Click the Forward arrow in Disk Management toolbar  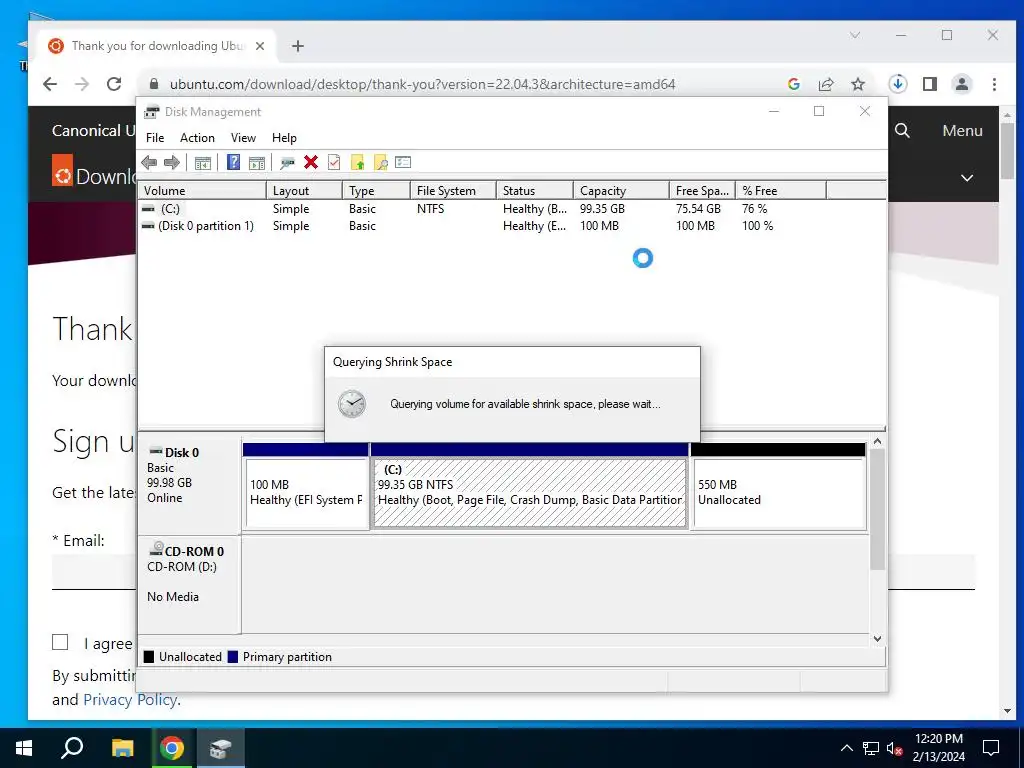[172, 163]
